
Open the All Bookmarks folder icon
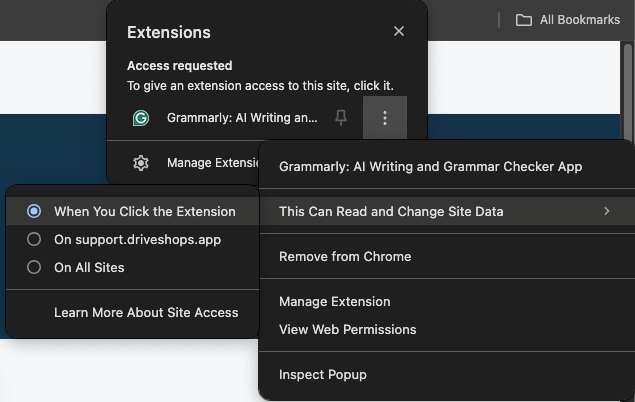pos(524,20)
